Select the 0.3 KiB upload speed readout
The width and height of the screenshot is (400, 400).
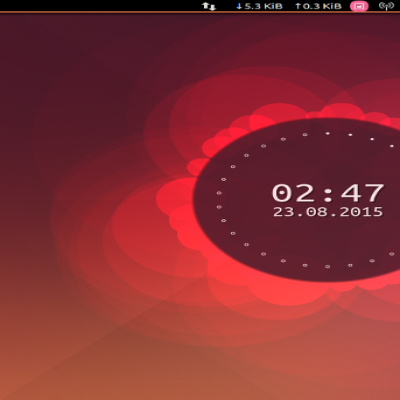322,6
